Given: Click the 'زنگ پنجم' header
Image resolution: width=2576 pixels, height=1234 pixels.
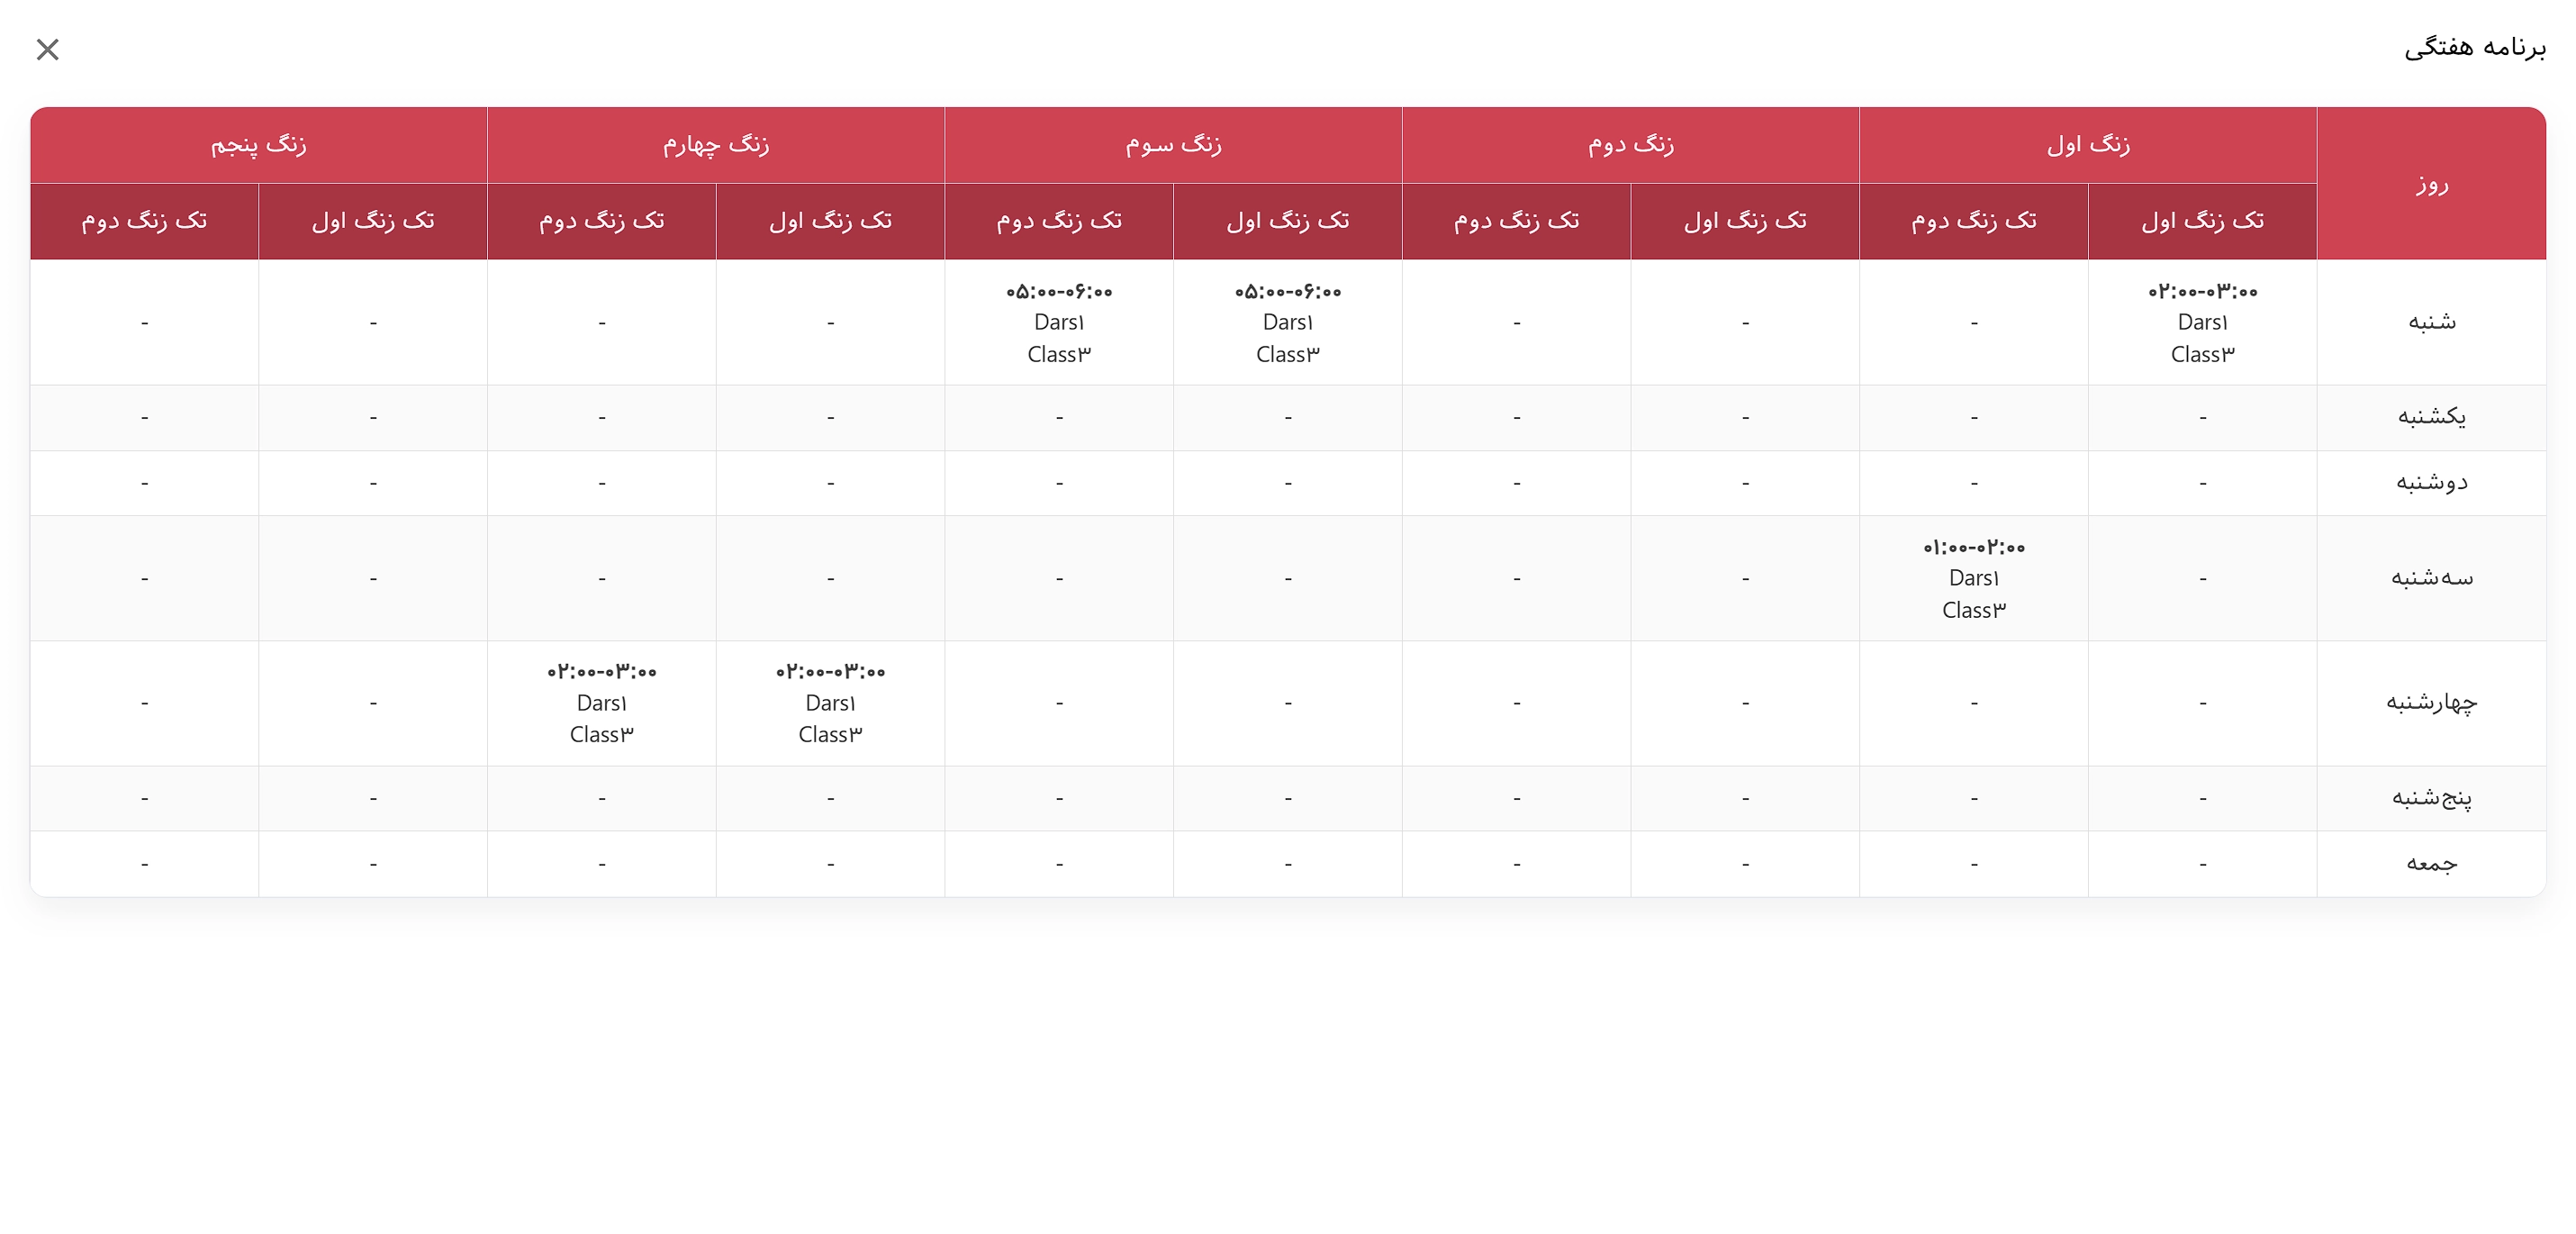Looking at the screenshot, I should [258, 145].
